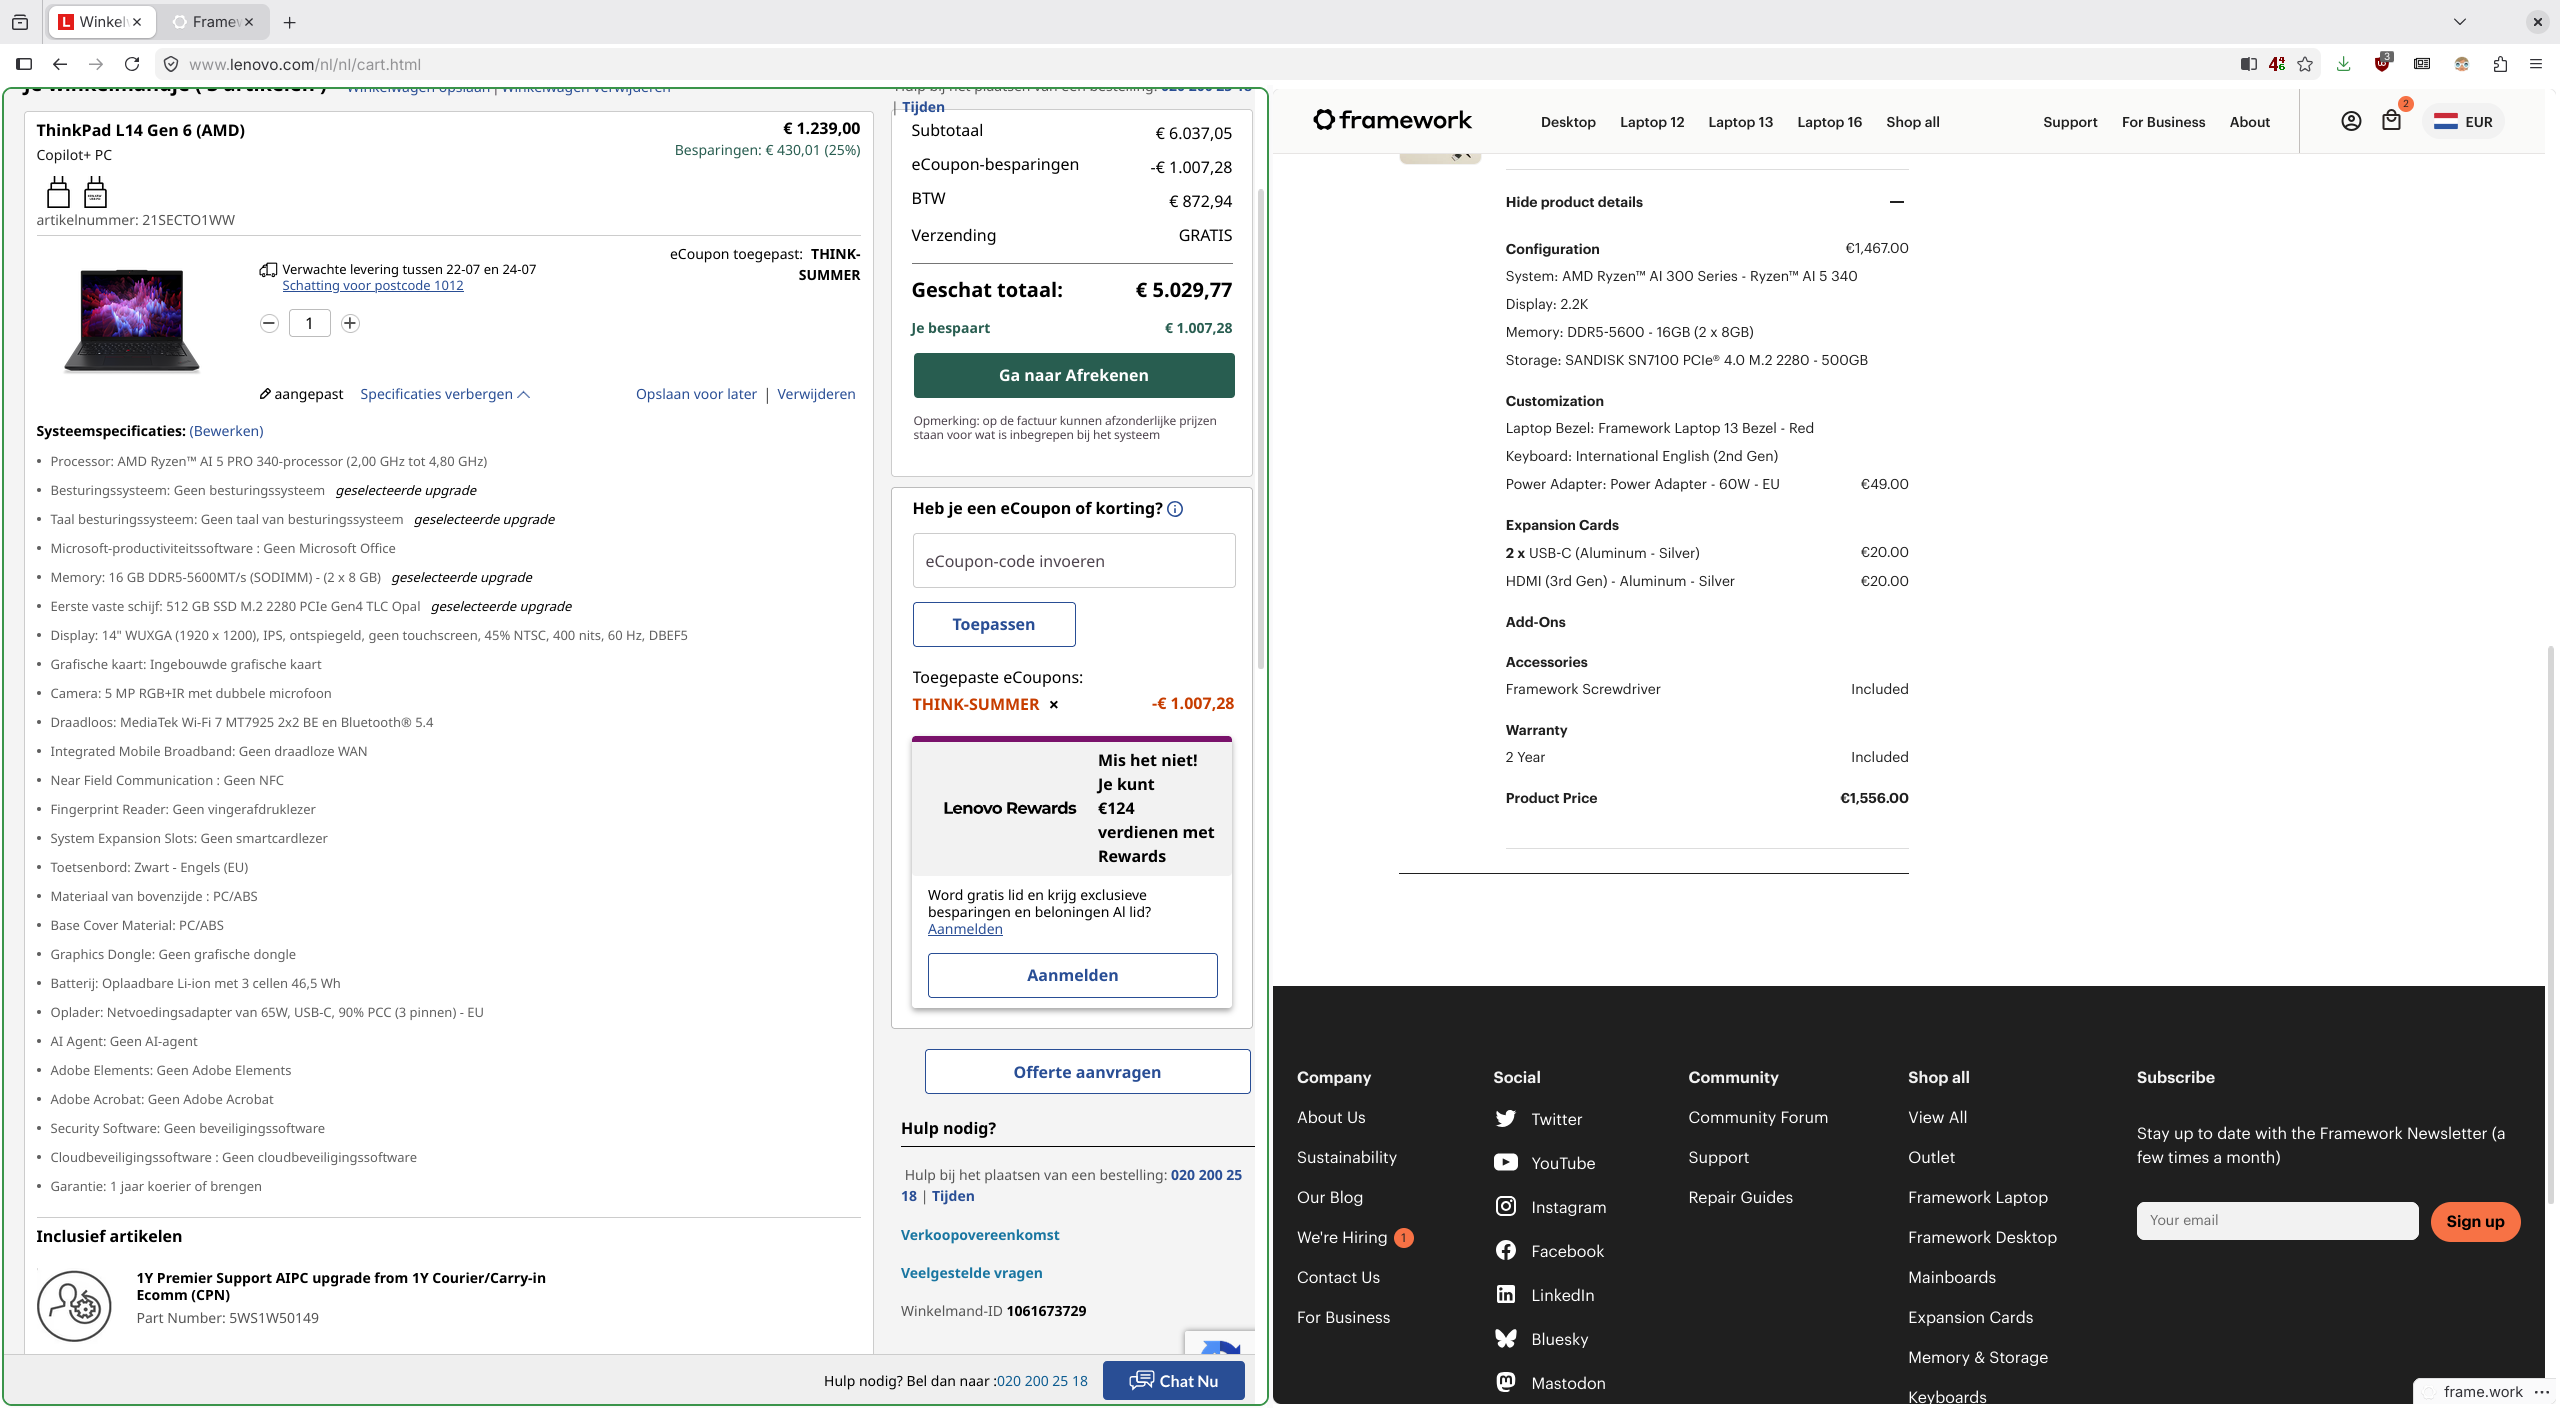The image size is (2560, 1408).
Task: Open the list-all-tabs chevron dropdown
Action: pos(2460,22)
